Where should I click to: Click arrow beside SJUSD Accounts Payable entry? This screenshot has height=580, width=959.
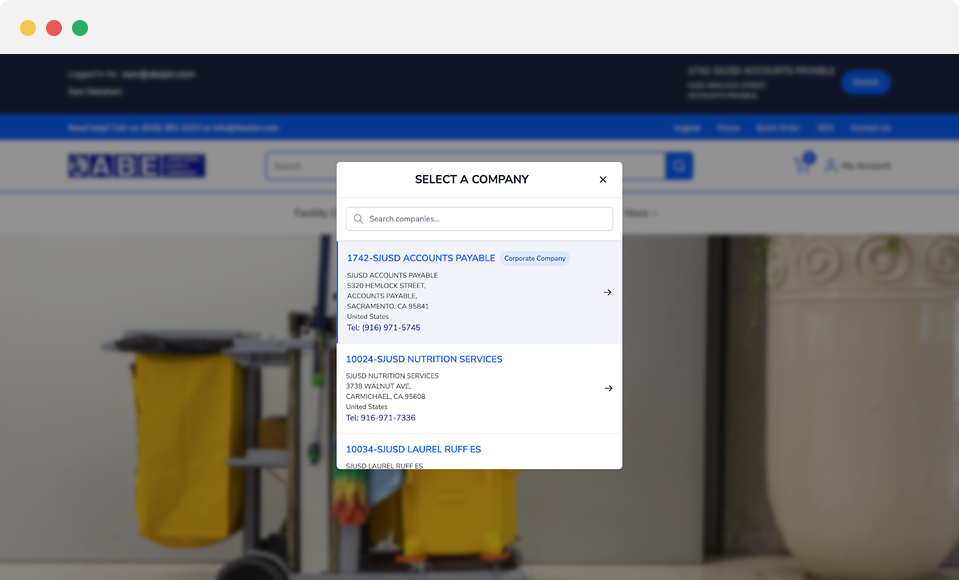607,292
